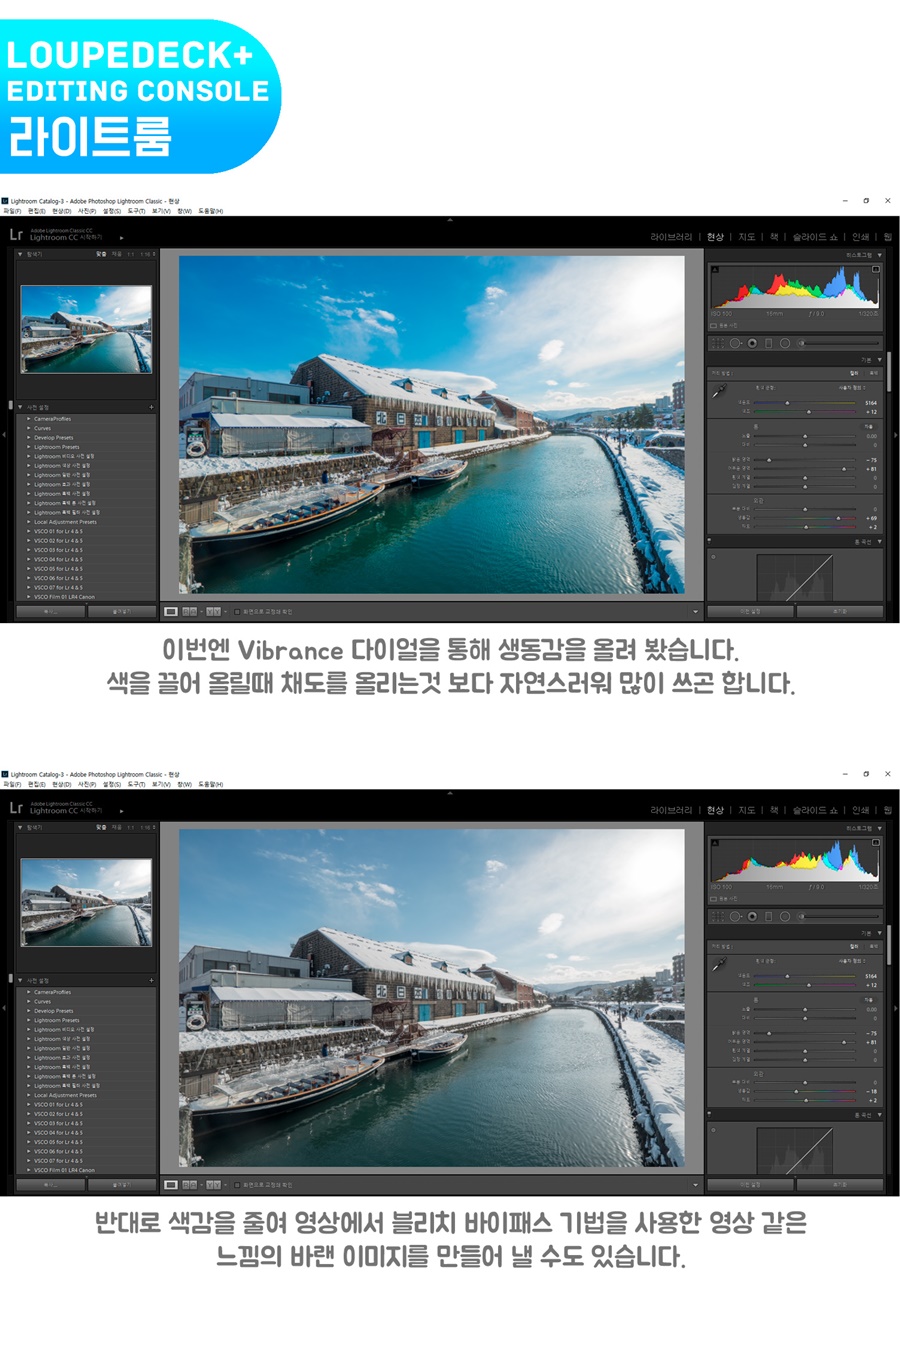Select the spot removal tool in lower Lightroom window
This screenshot has height=1350, width=900.
coord(735,916)
